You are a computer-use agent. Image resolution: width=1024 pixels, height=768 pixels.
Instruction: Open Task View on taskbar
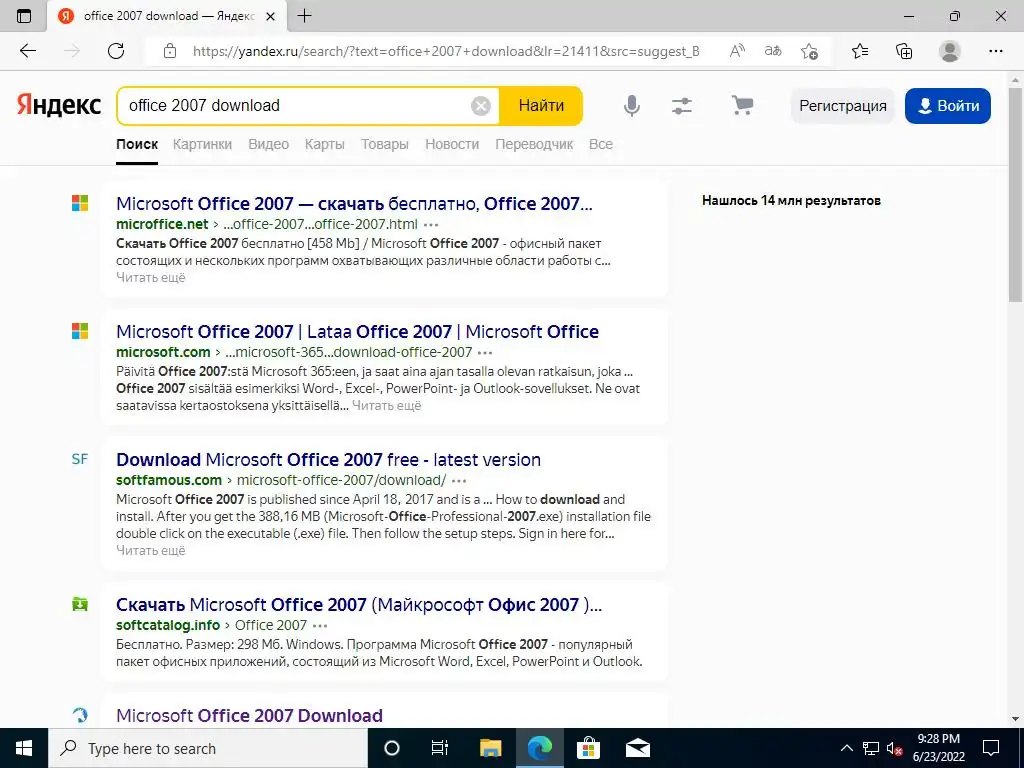[440, 748]
